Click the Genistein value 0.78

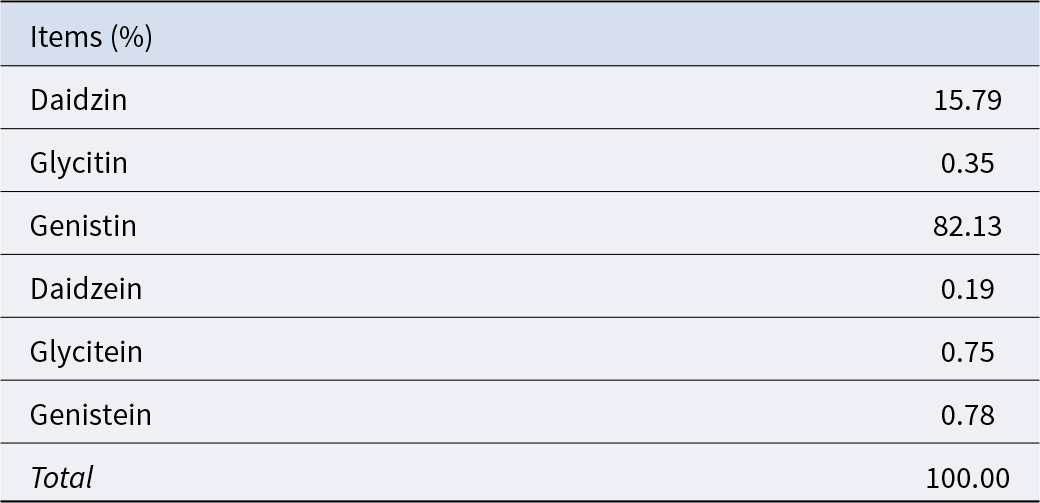[x=967, y=415]
